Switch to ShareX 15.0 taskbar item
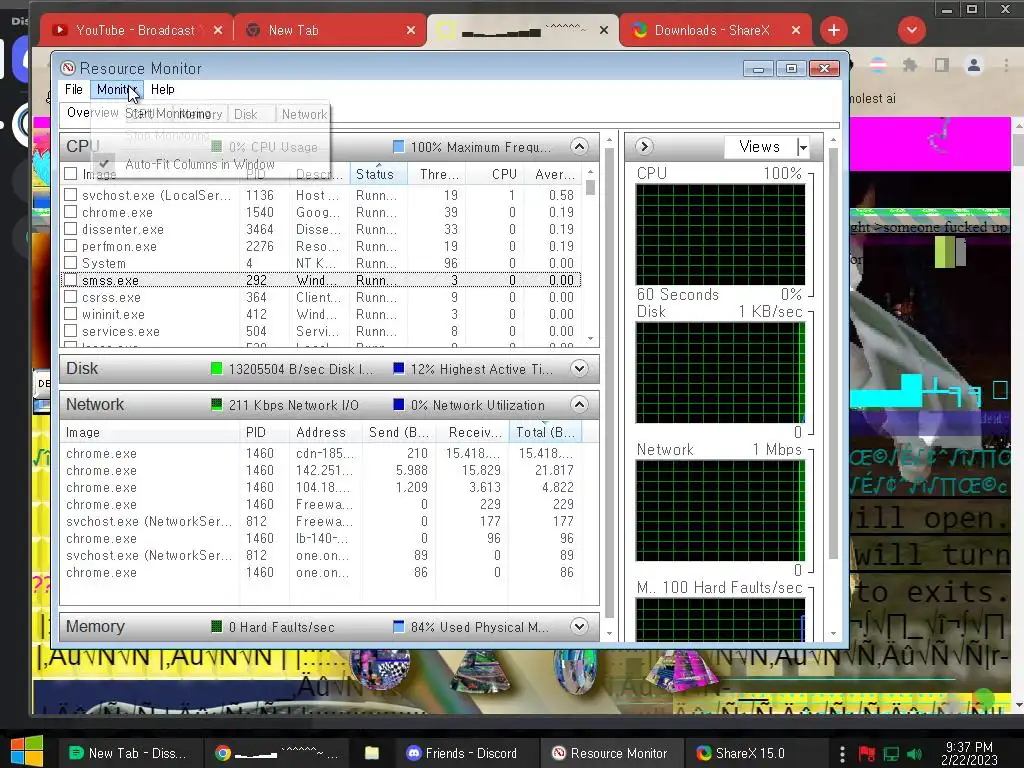Viewport: 1024px width, 768px height. (x=750, y=753)
